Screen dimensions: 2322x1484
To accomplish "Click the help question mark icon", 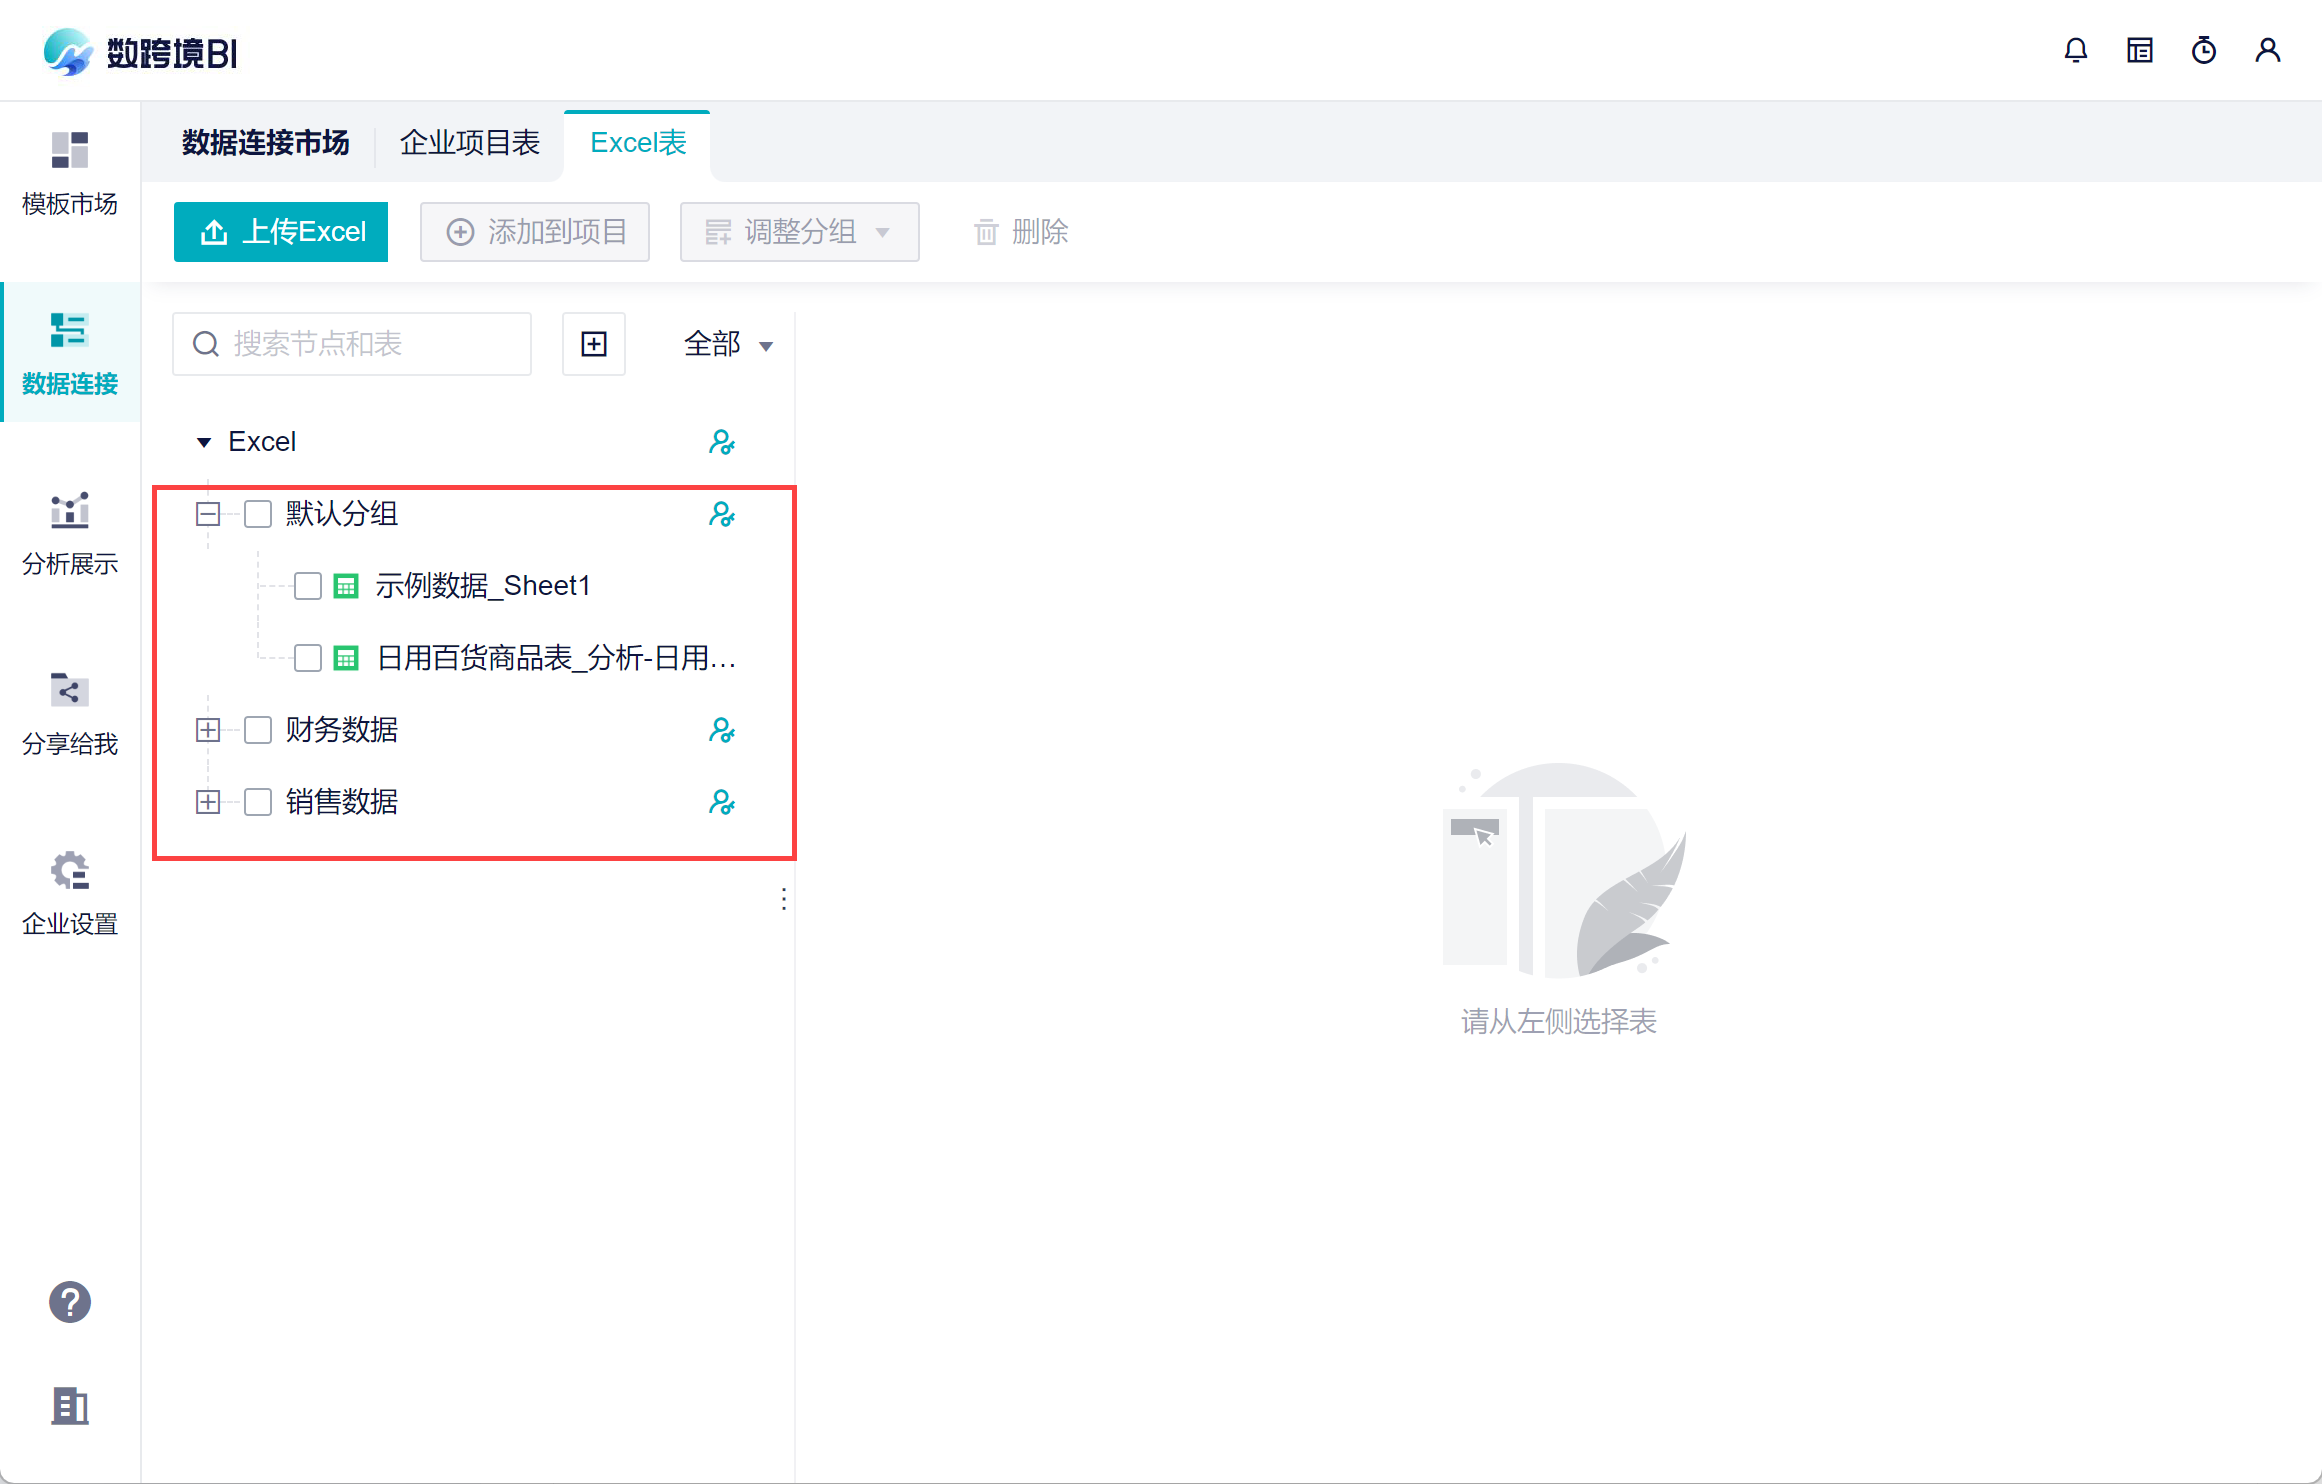I will tap(70, 1302).
